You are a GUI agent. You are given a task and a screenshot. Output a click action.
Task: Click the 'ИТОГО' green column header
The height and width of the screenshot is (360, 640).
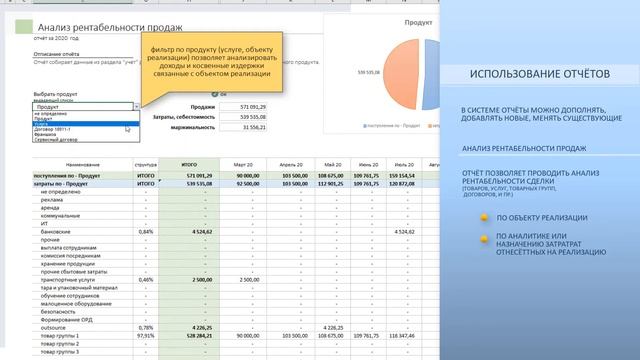189,164
